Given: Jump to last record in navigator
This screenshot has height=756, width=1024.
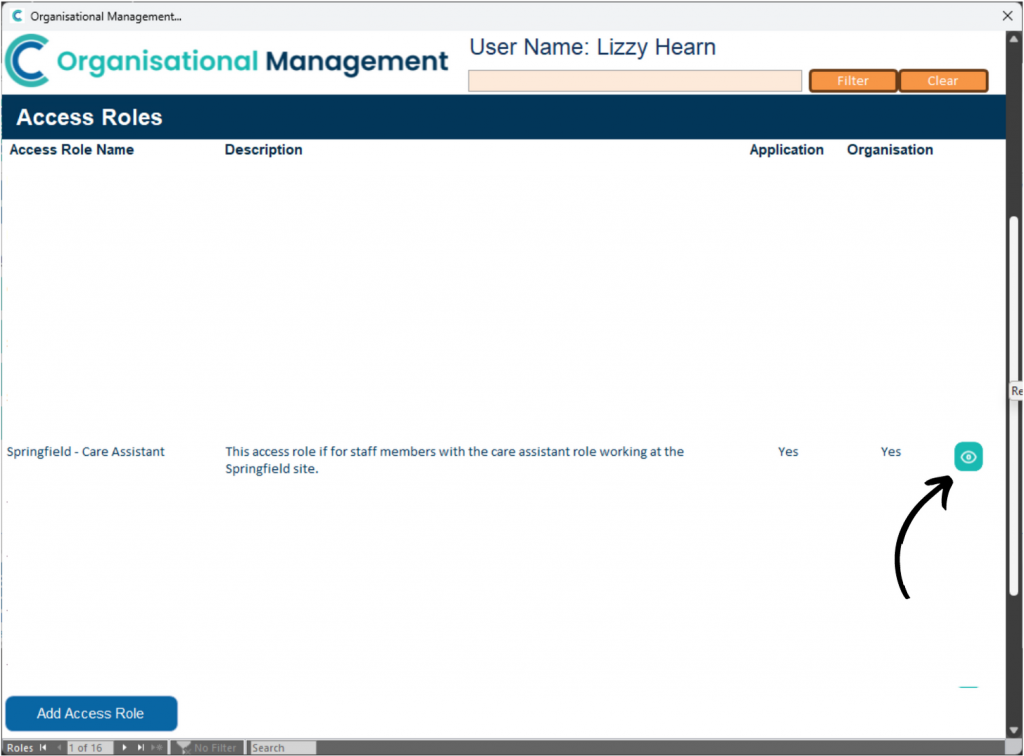Looking at the screenshot, I should (140, 748).
